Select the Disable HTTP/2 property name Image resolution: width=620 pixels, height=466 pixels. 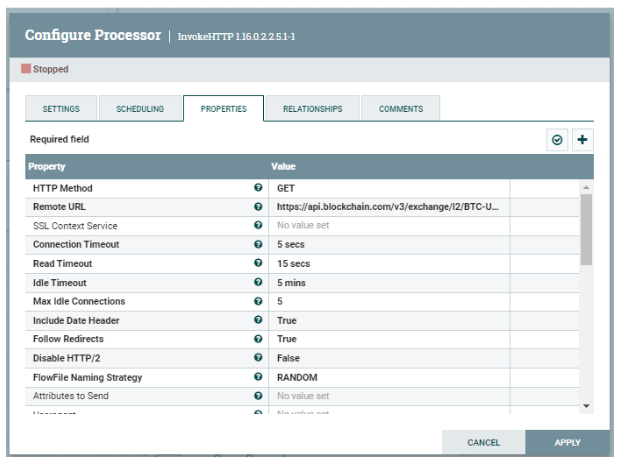66,358
